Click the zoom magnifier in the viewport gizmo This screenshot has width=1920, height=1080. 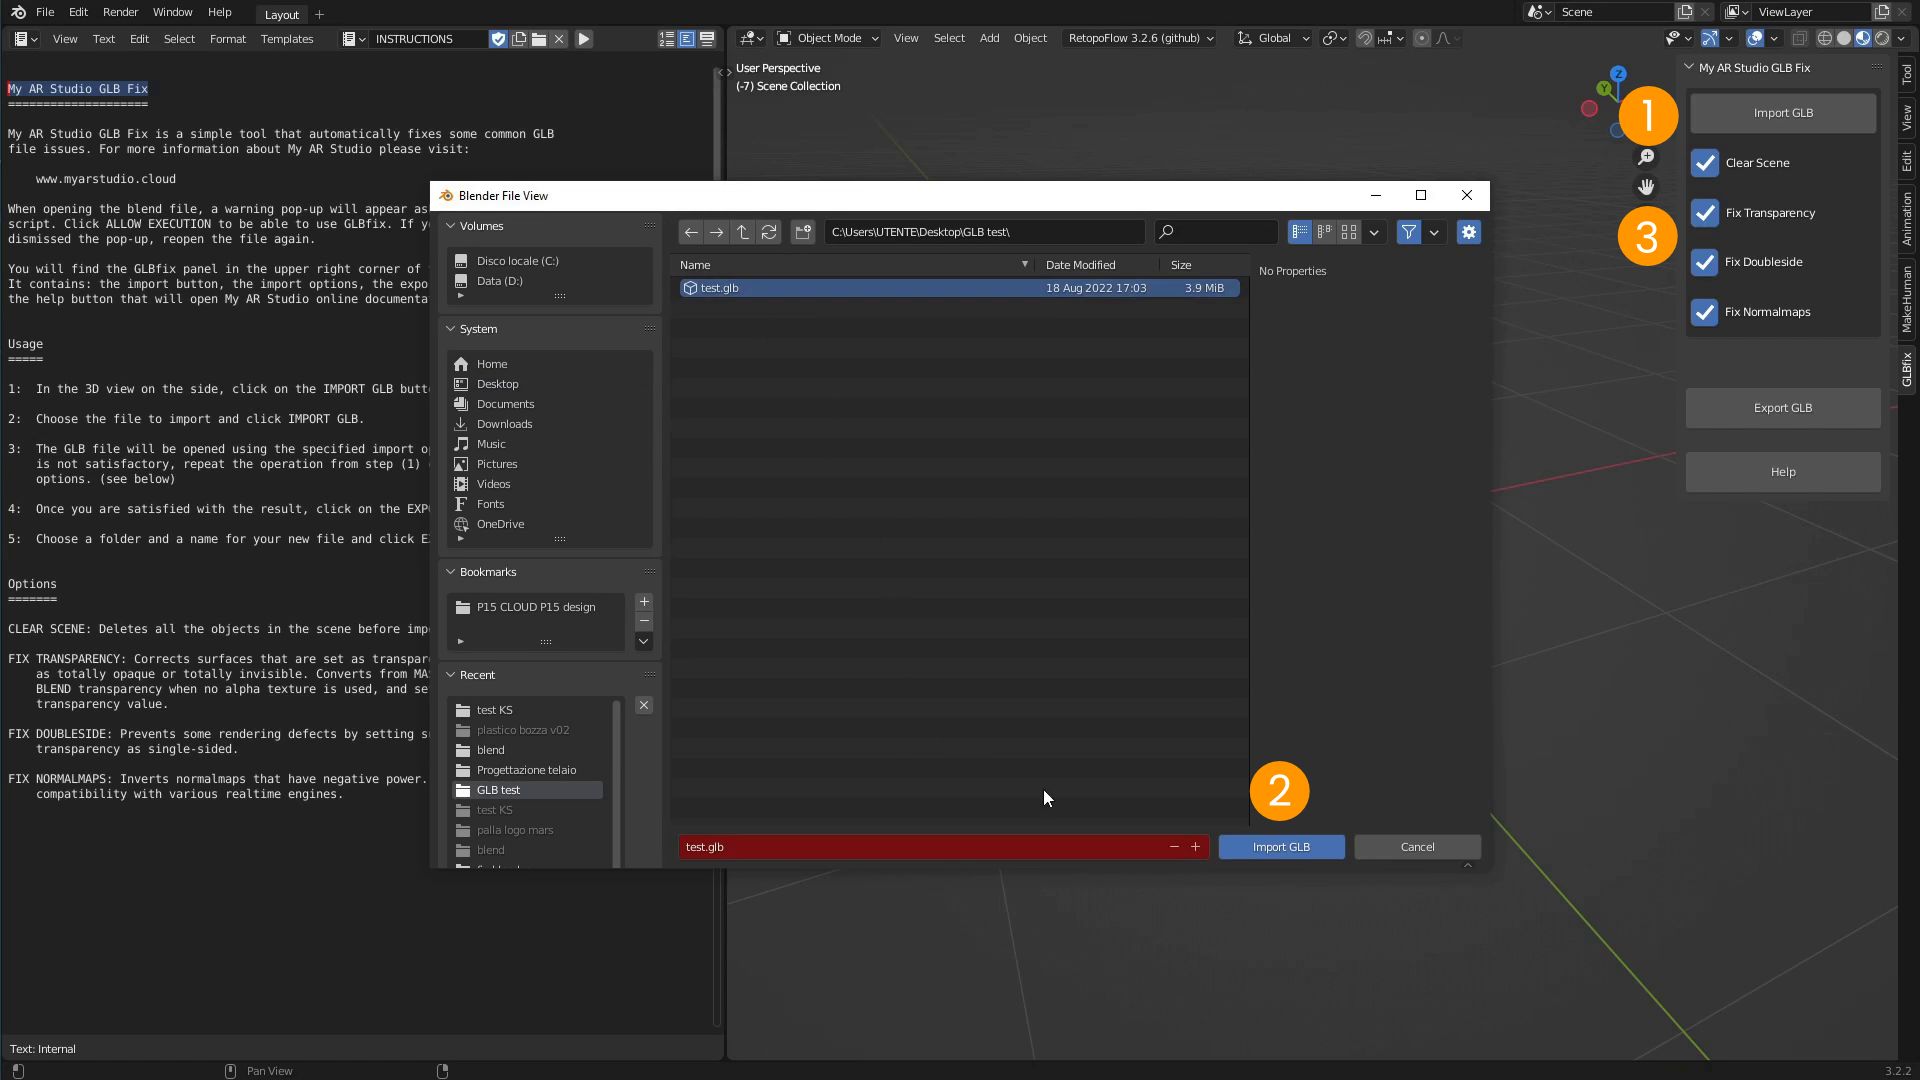pyautogui.click(x=1647, y=157)
